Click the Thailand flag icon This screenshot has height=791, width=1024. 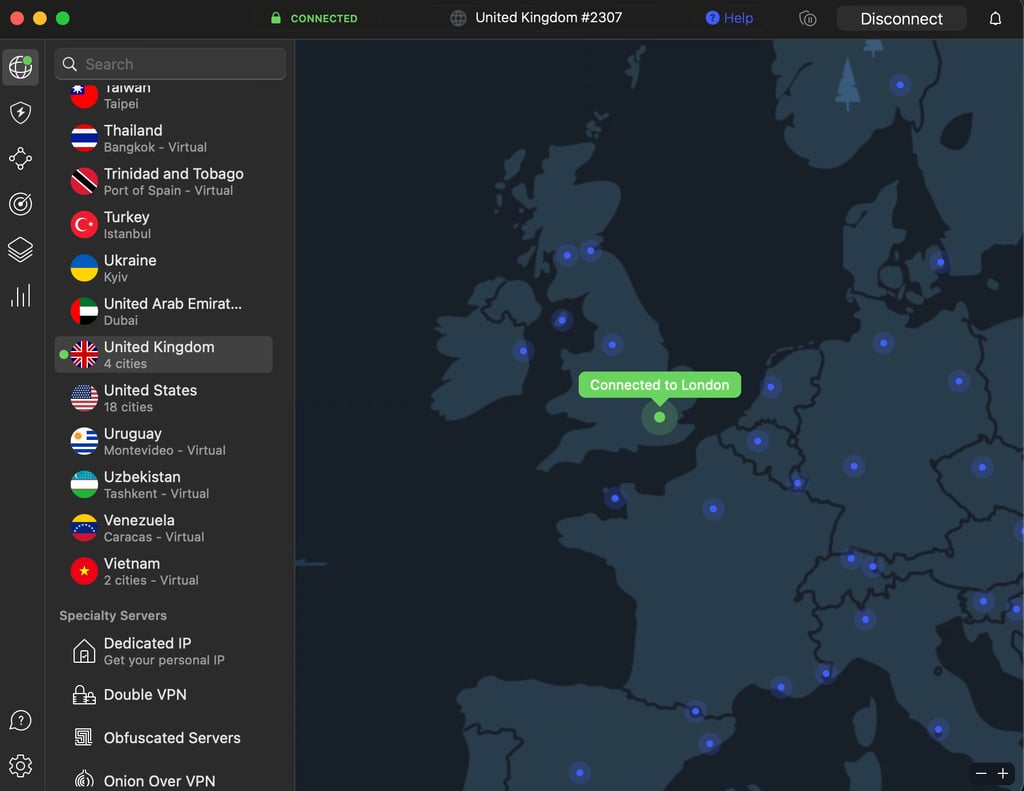[84, 138]
